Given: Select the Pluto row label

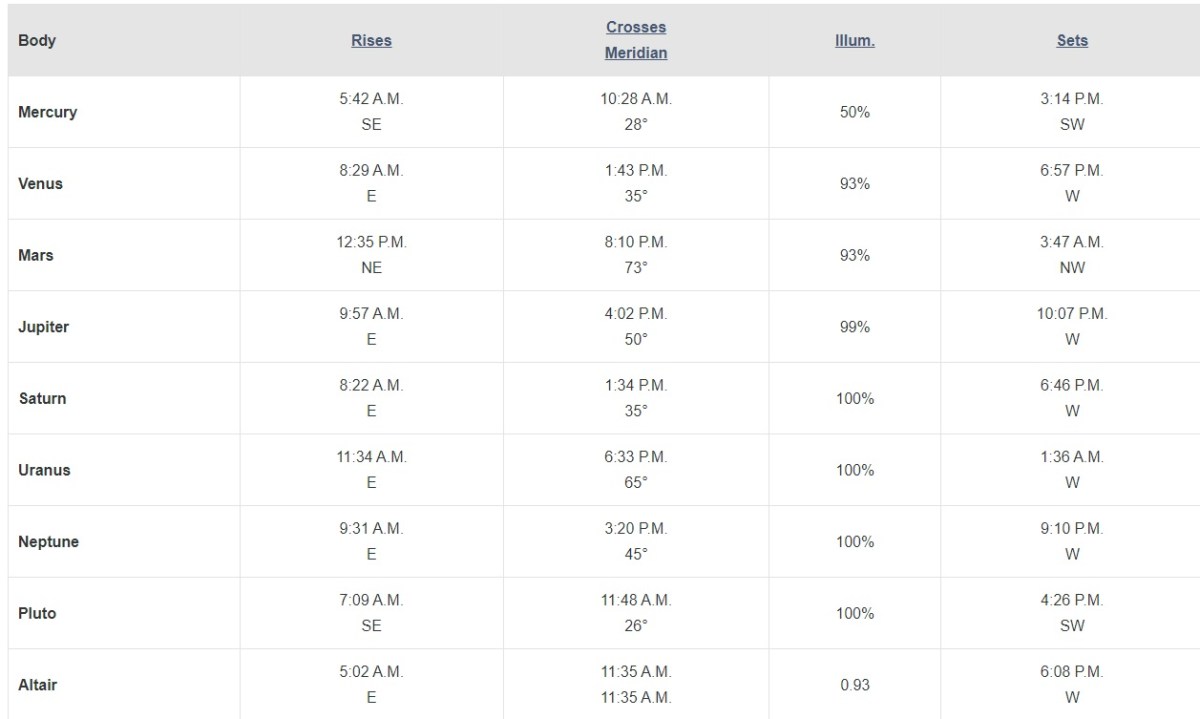Looking at the screenshot, I should pos(37,613).
